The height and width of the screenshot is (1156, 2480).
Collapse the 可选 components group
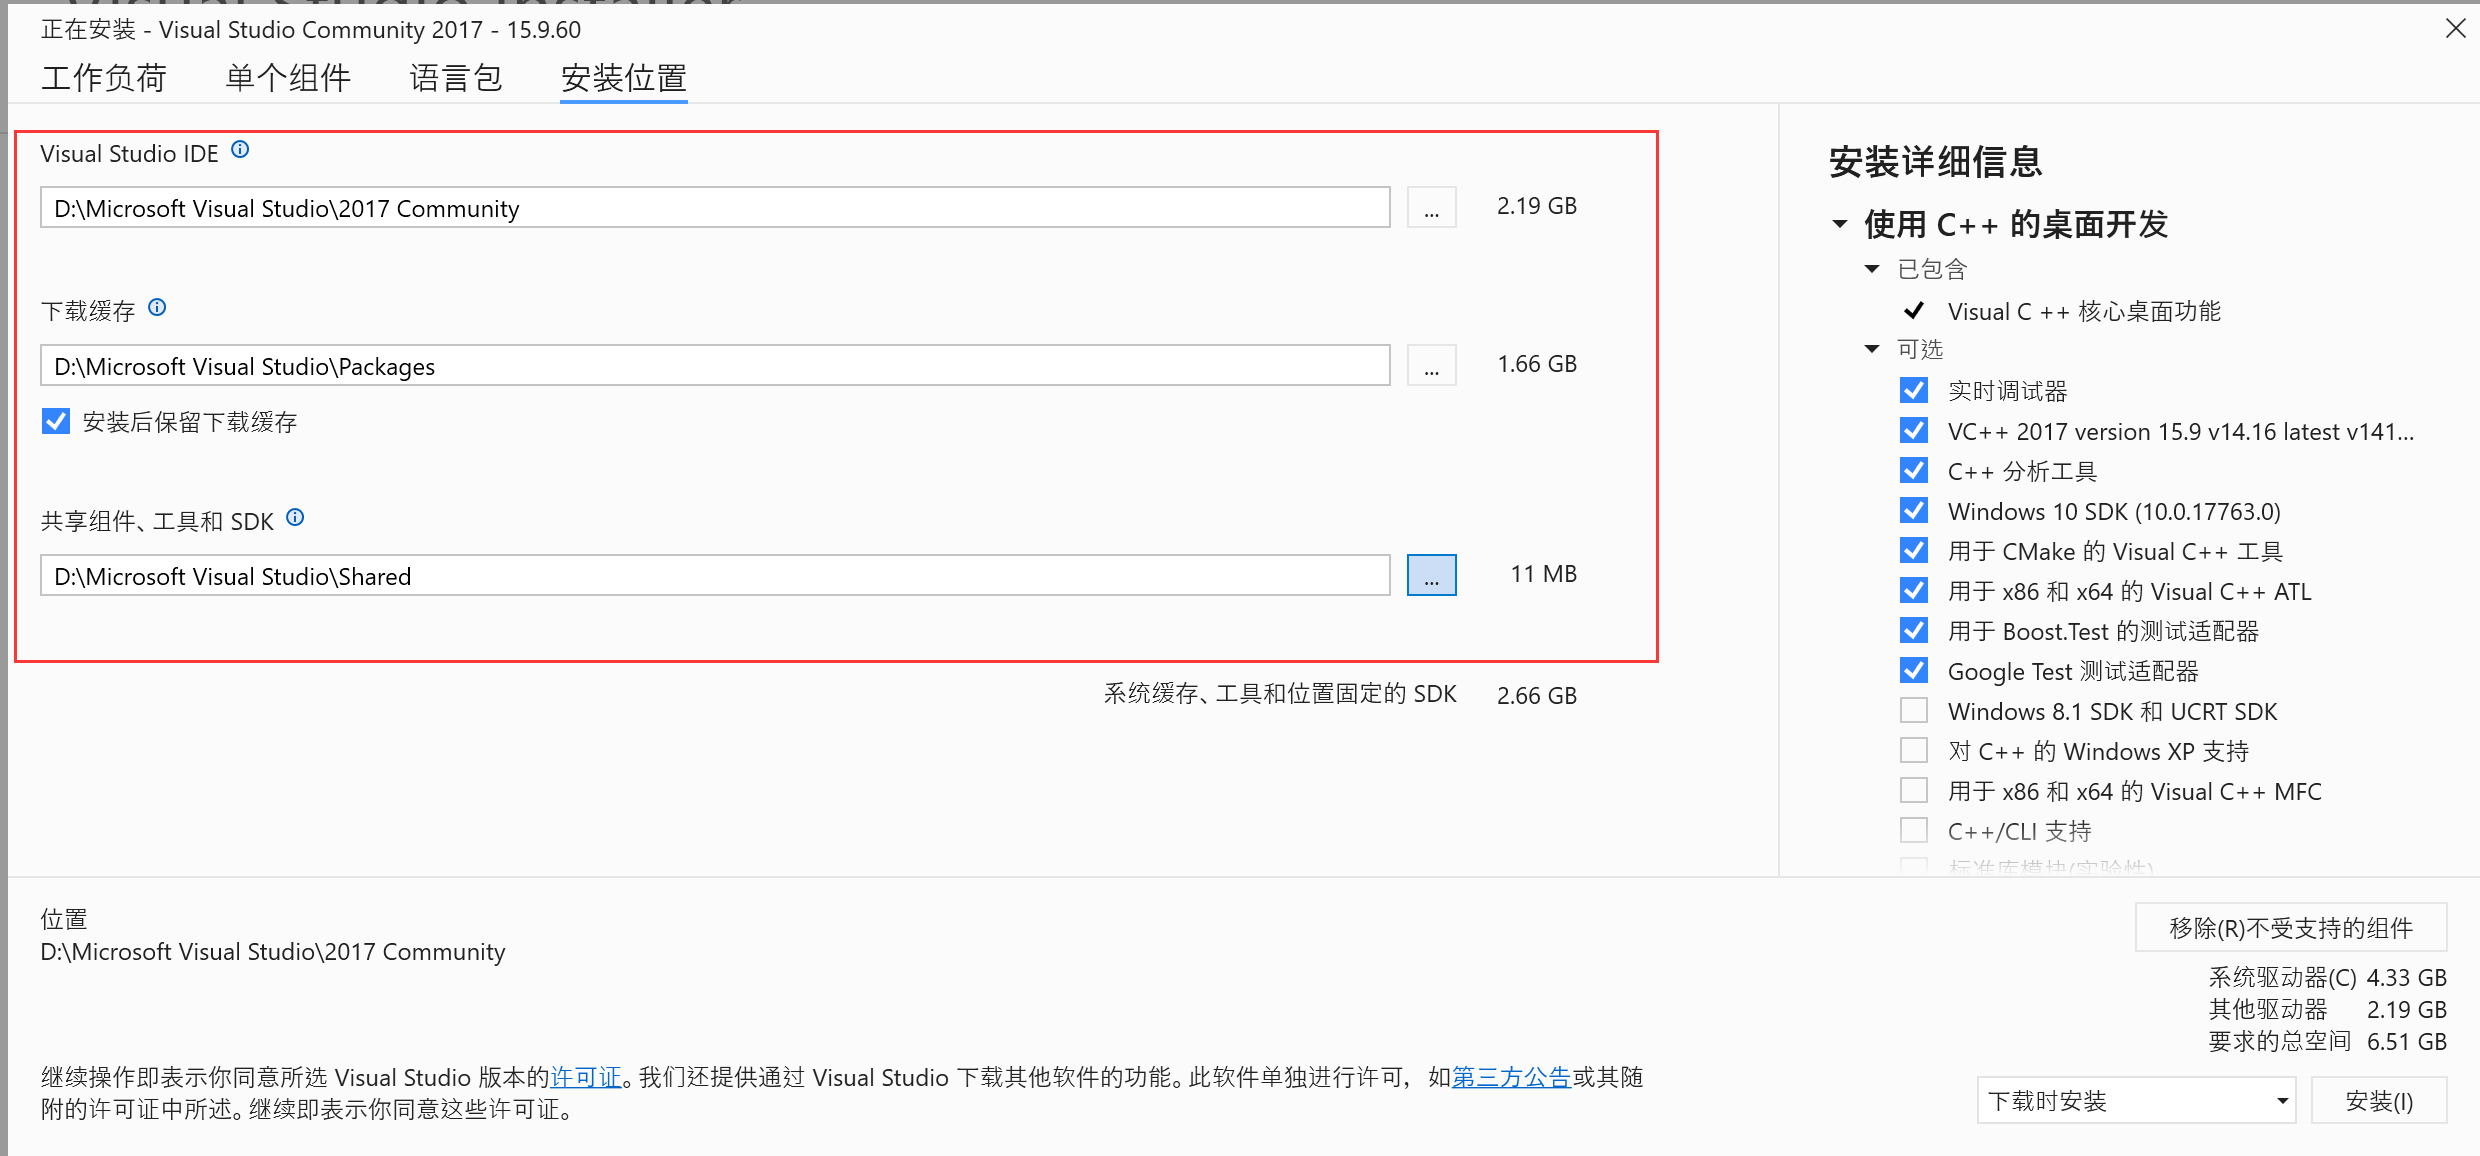pyautogui.click(x=1872, y=349)
